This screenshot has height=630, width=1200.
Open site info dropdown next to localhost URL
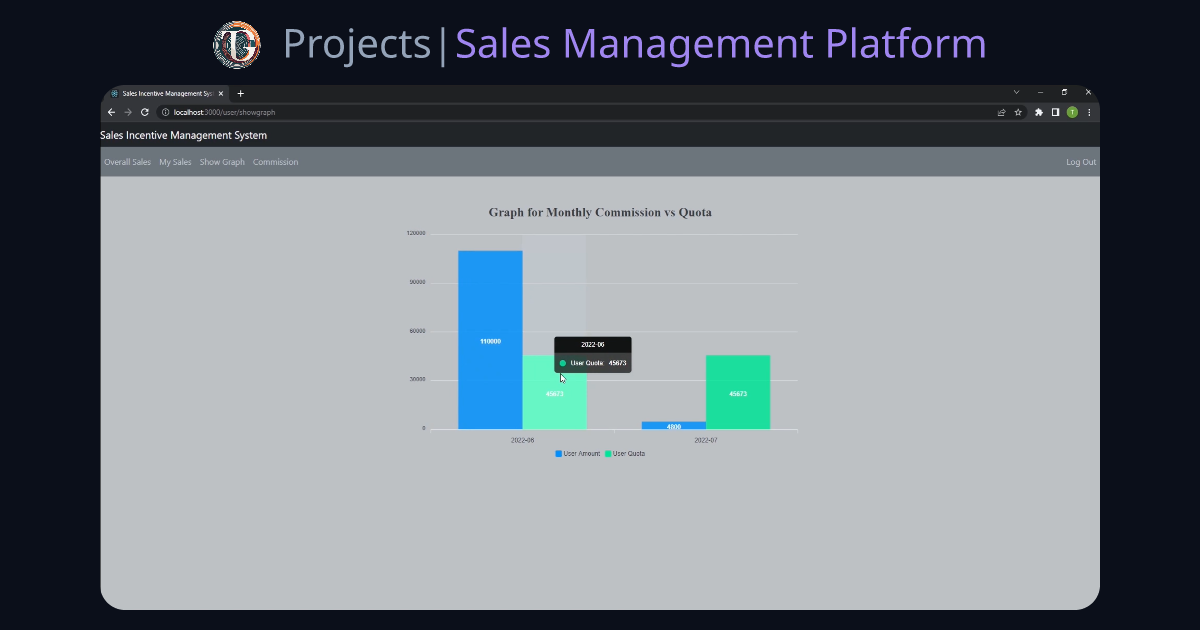click(x=166, y=112)
